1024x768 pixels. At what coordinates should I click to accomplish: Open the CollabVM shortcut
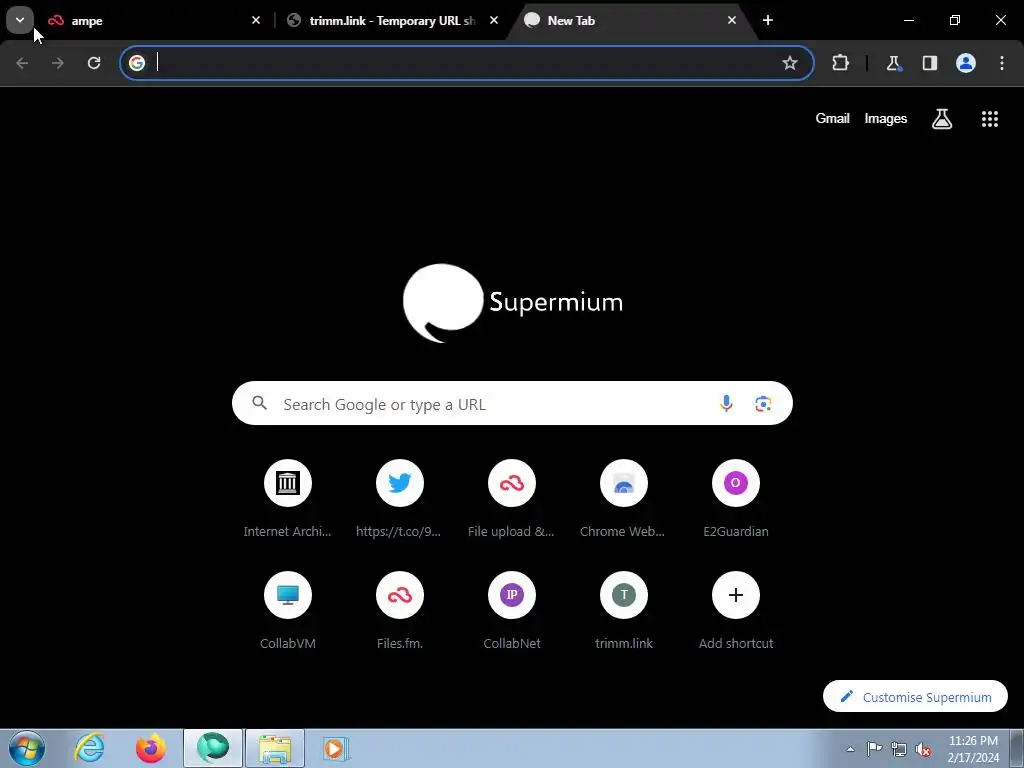[287, 612]
